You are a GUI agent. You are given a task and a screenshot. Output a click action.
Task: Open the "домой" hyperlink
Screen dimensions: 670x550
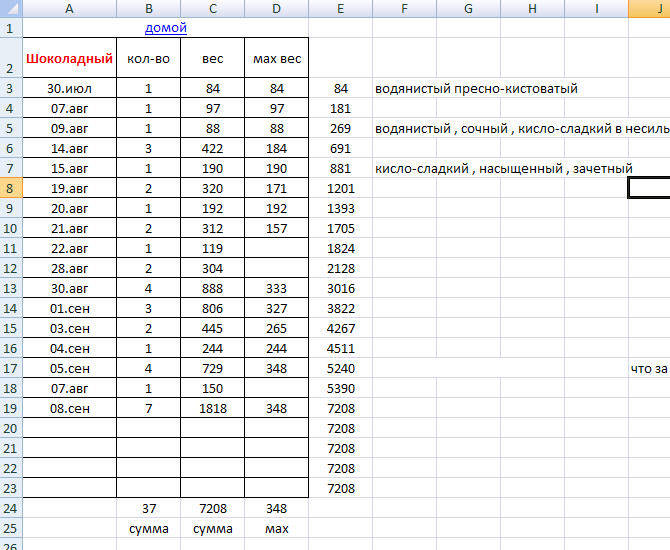(166, 27)
